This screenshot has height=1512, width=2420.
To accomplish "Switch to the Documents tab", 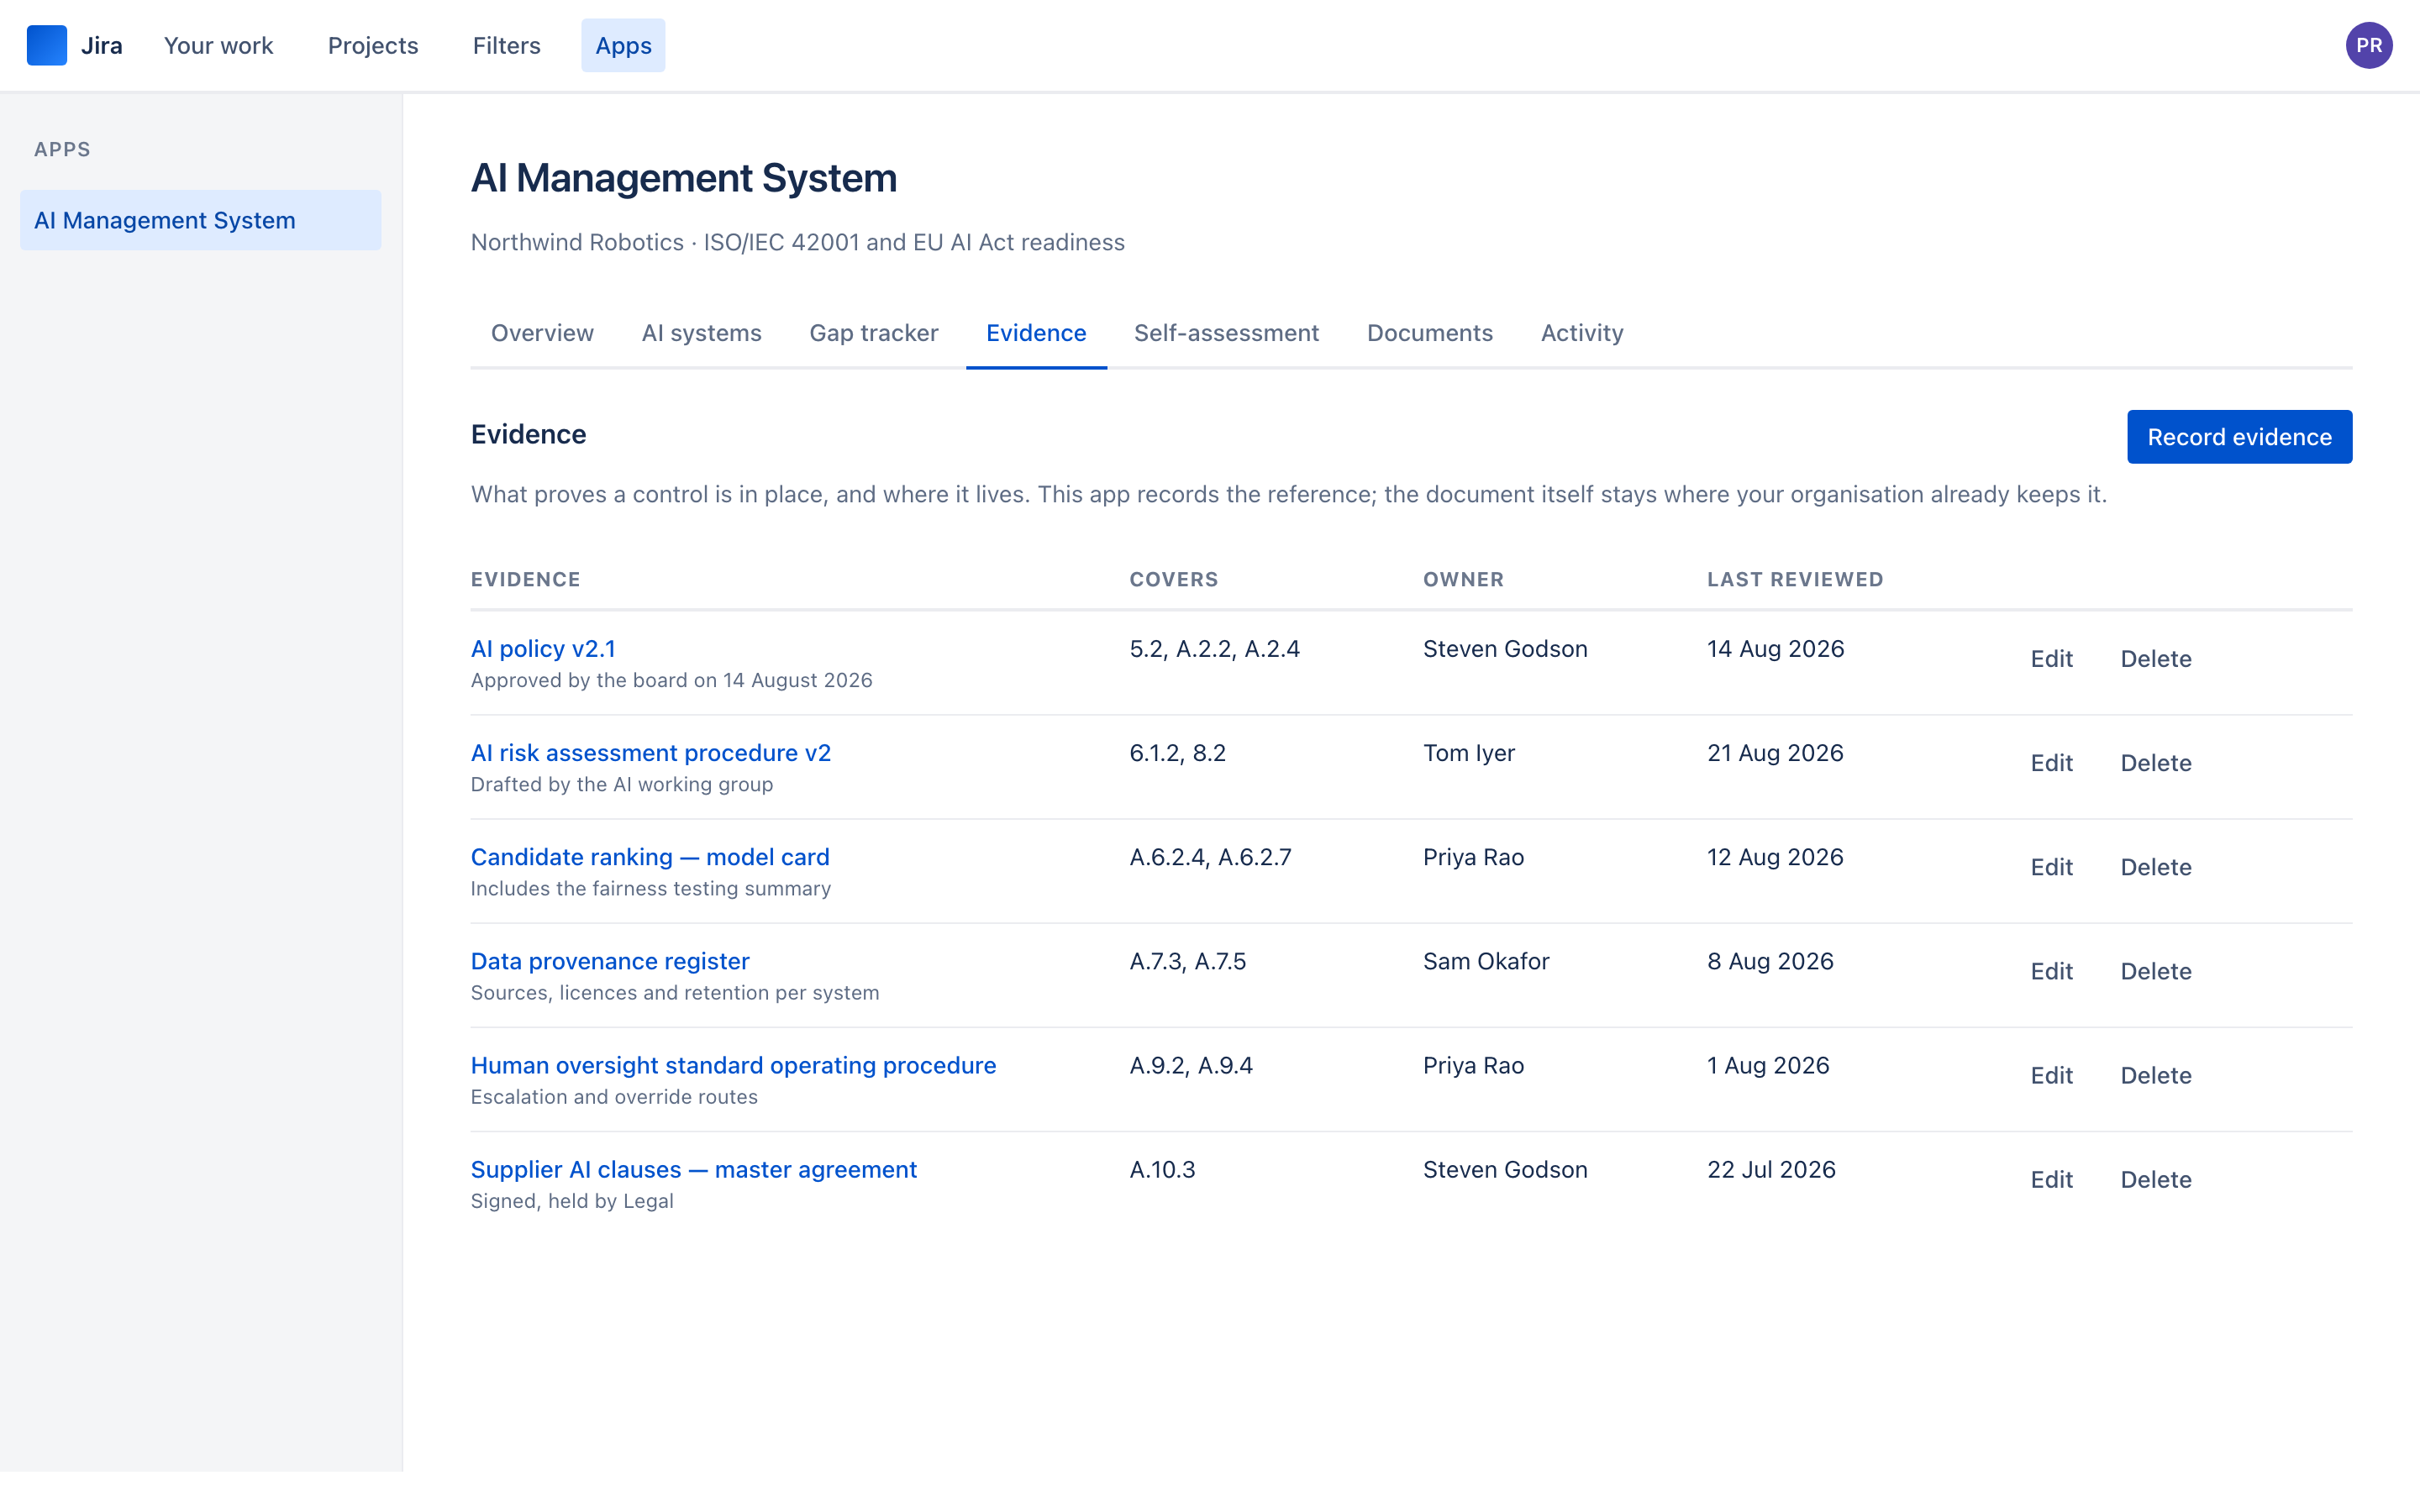I will [1429, 333].
